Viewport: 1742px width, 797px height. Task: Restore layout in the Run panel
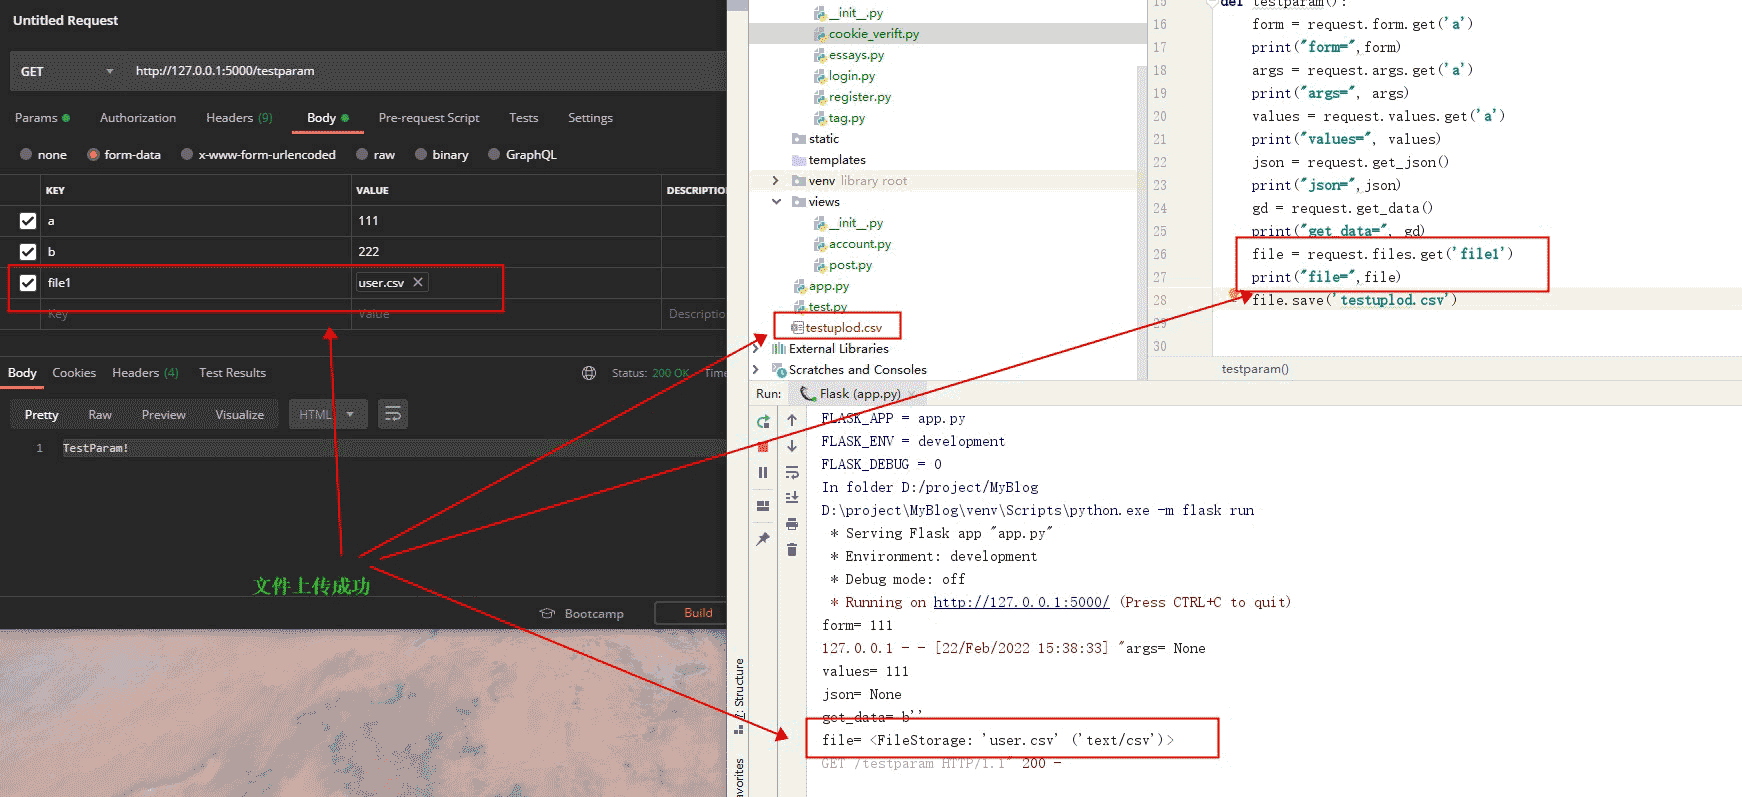click(x=763, y=506)
